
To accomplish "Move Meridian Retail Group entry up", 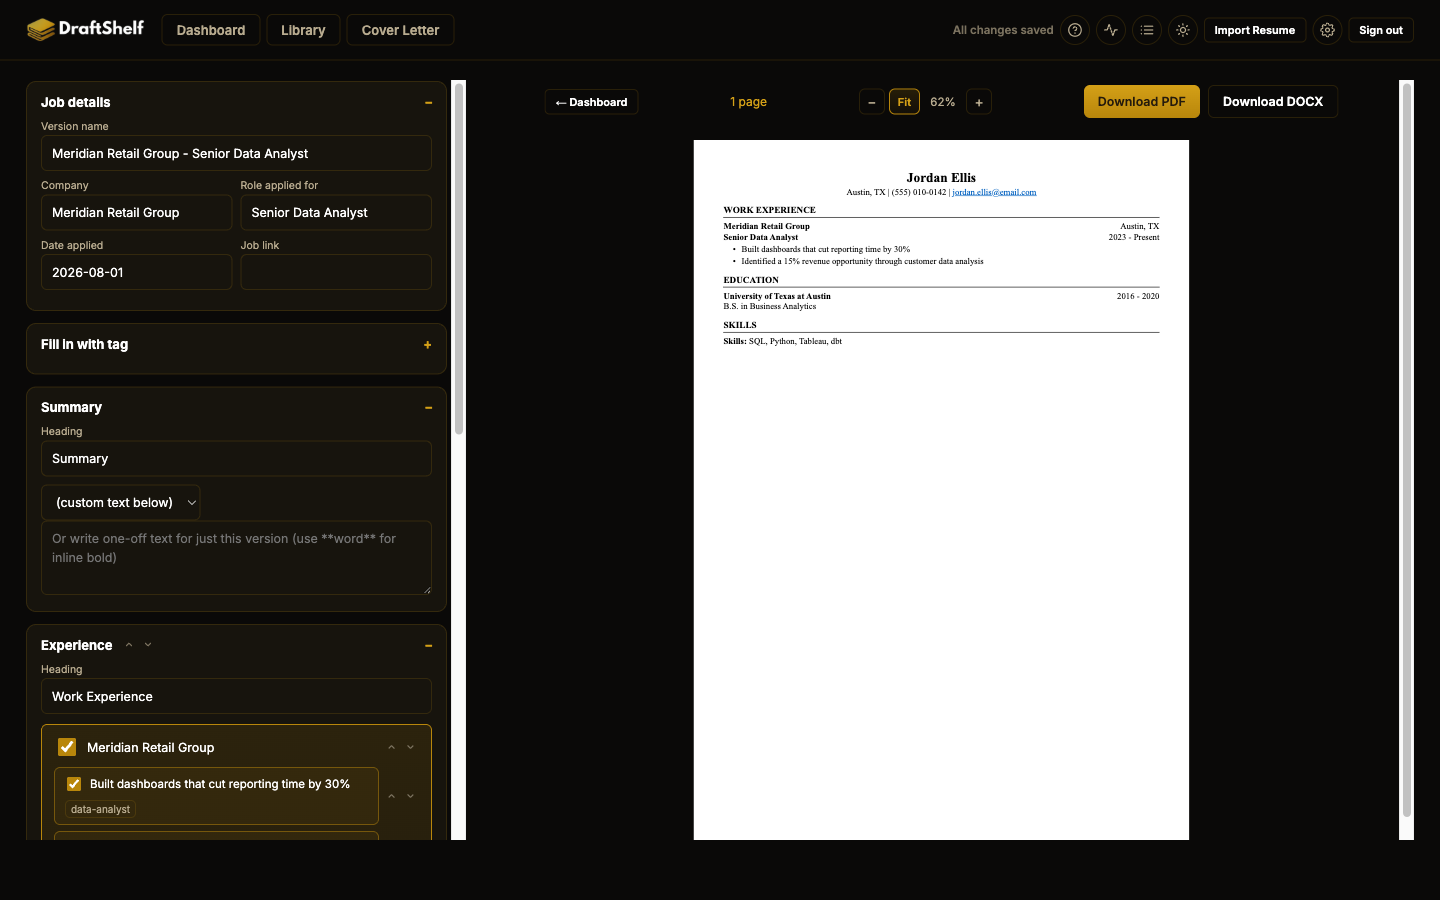I will tap(392, 747).
